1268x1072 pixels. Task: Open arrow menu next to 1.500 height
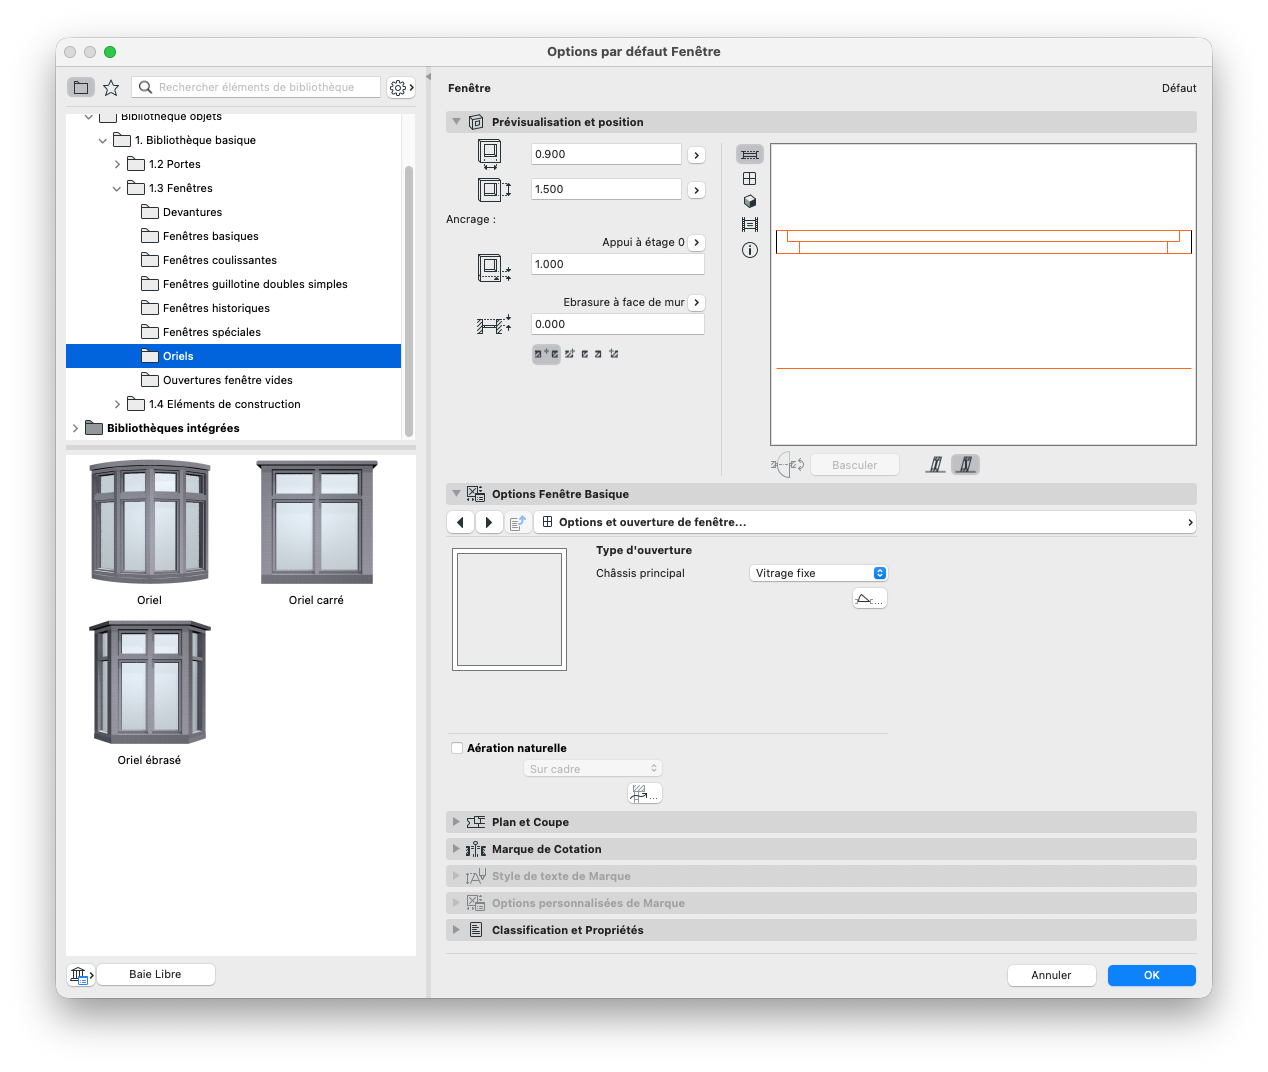(697, 190)
